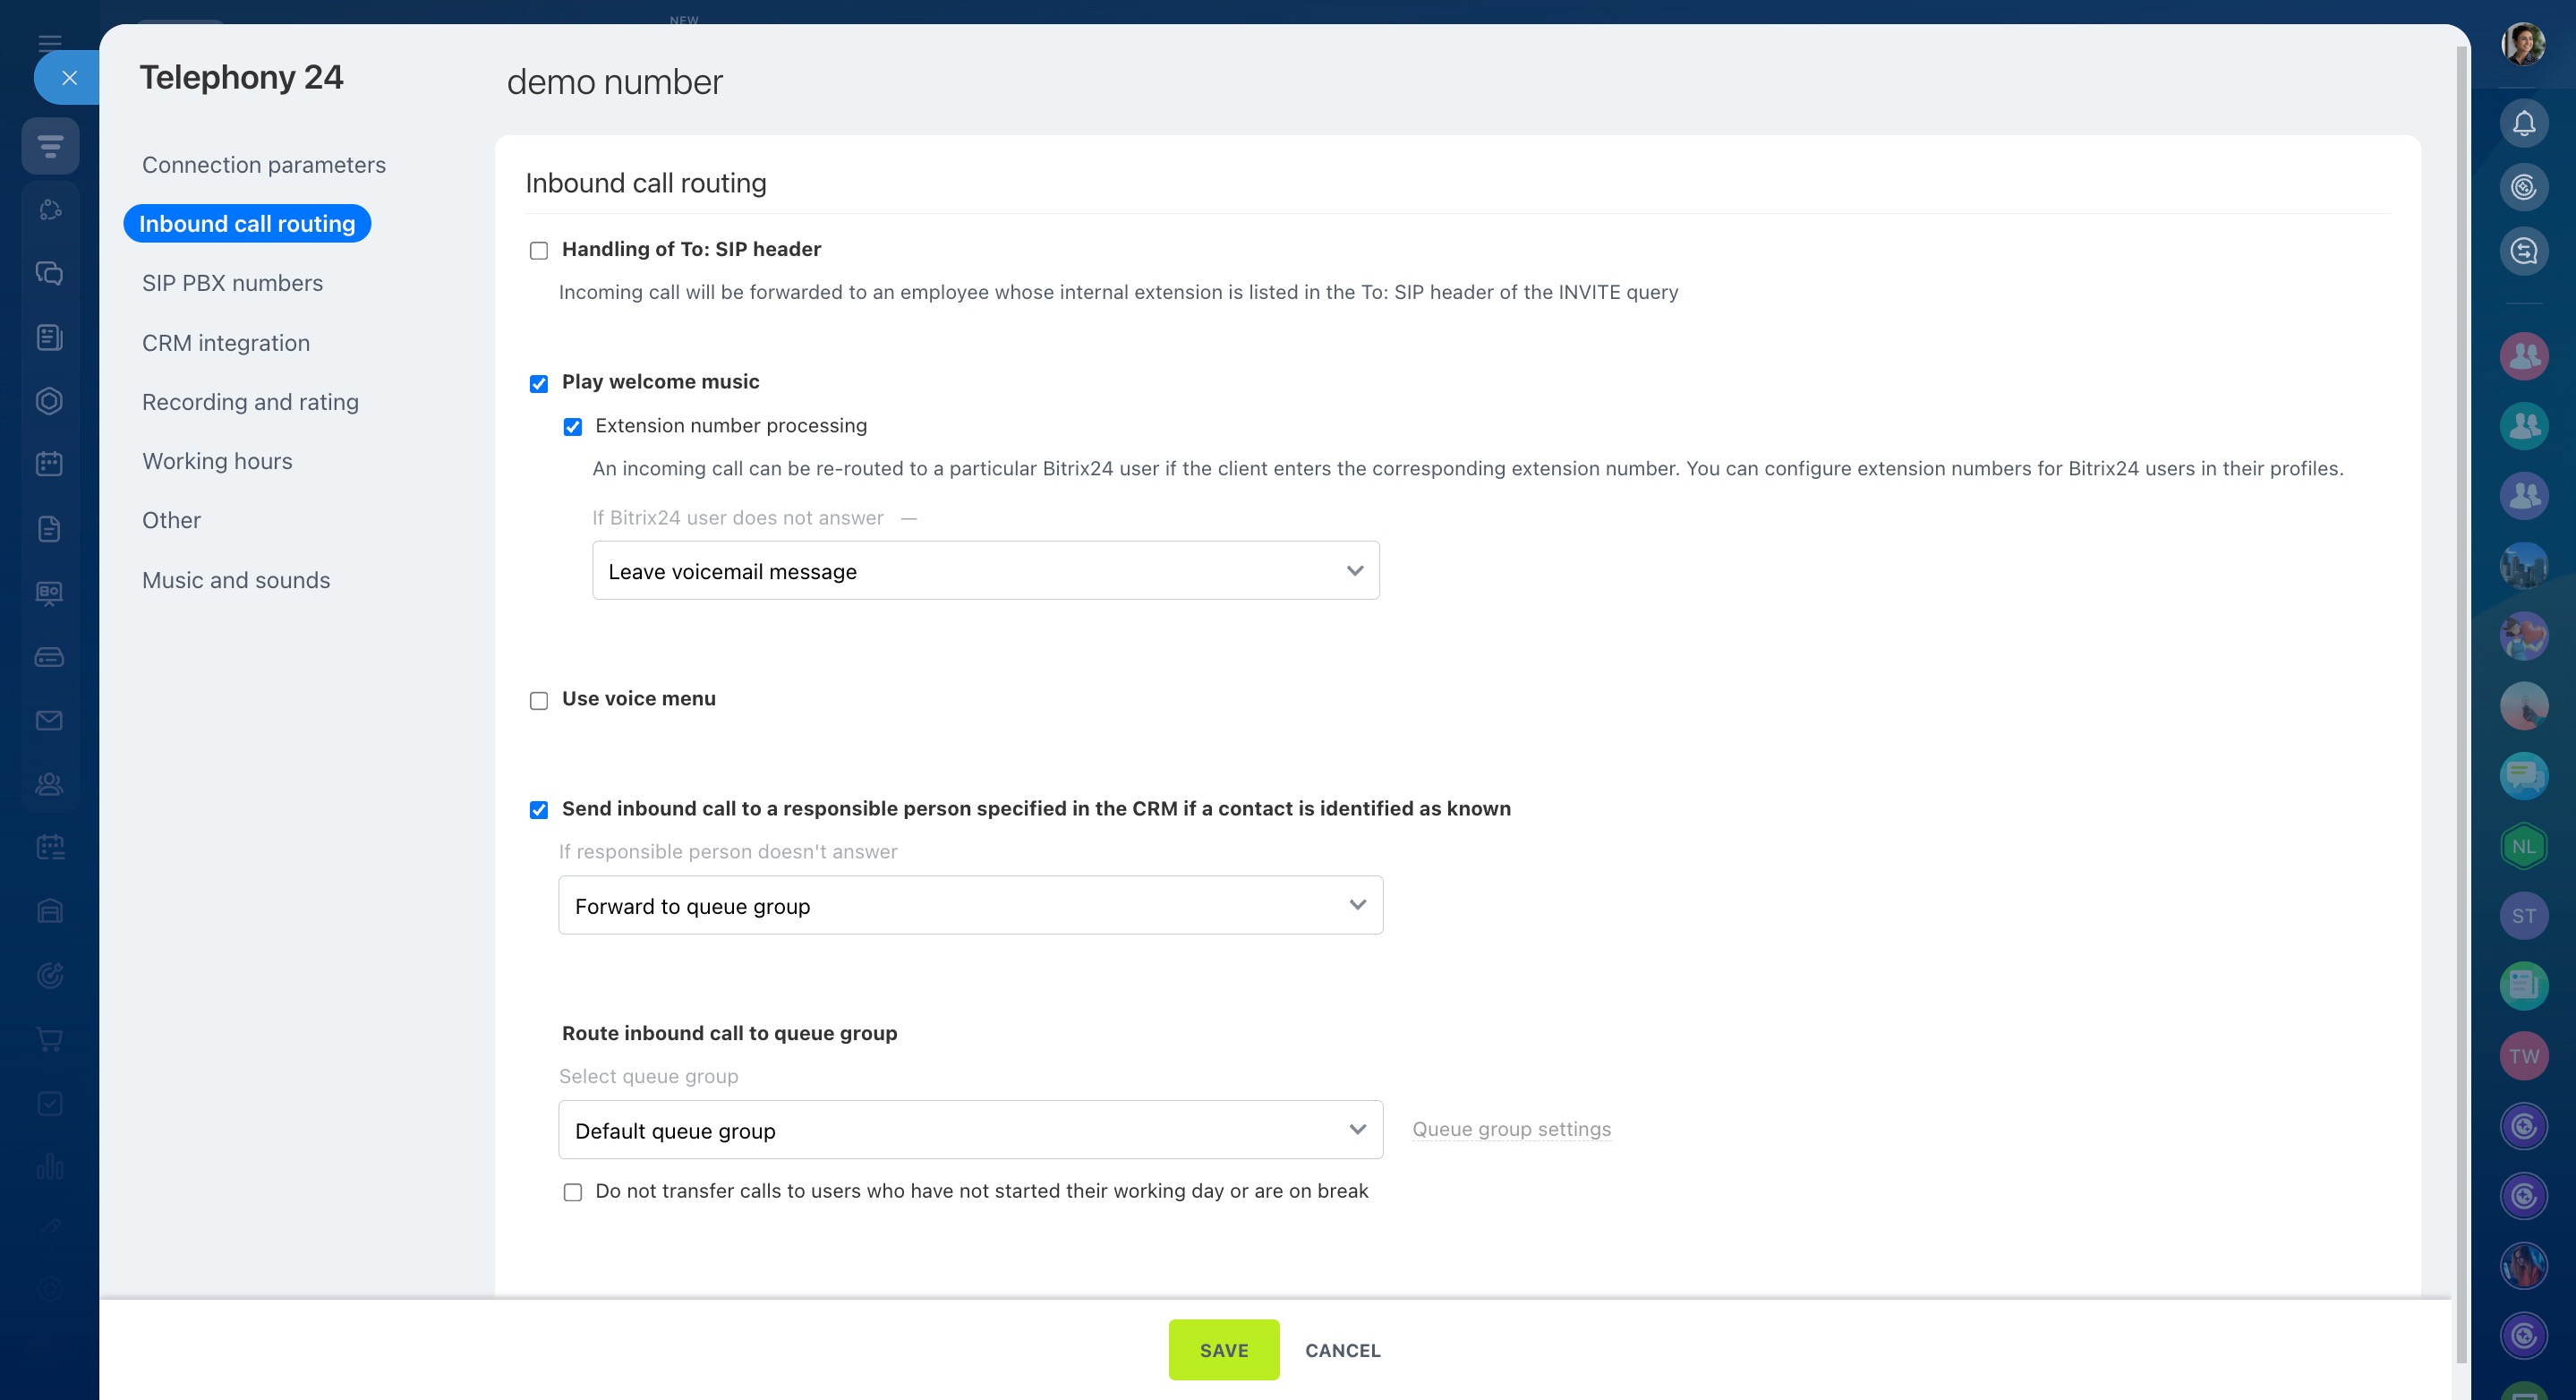Image resolution: width=2576 pixels, height=1400 pixels.
Task: Toggle do not transfer calls to users on break
Action: point(572,1193)
